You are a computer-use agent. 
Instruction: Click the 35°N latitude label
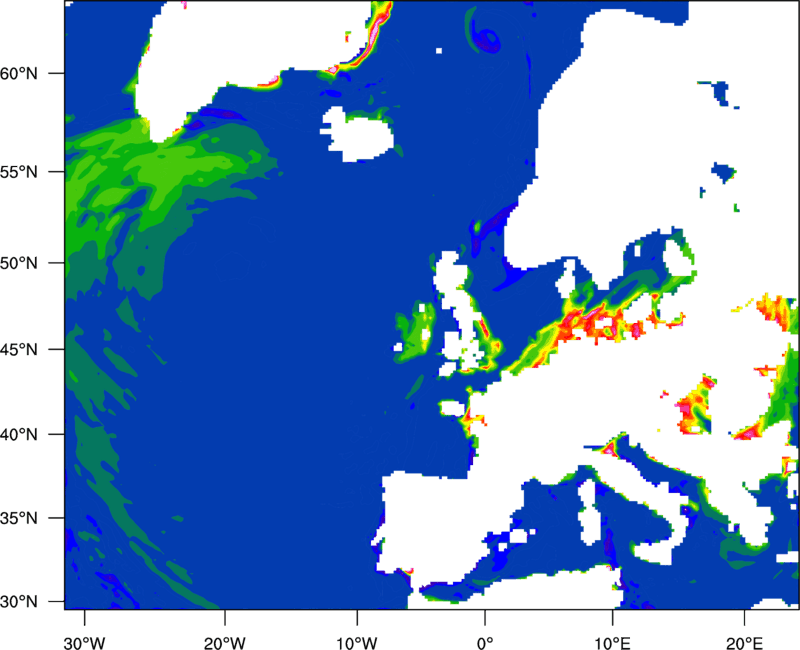pos(19,518)
